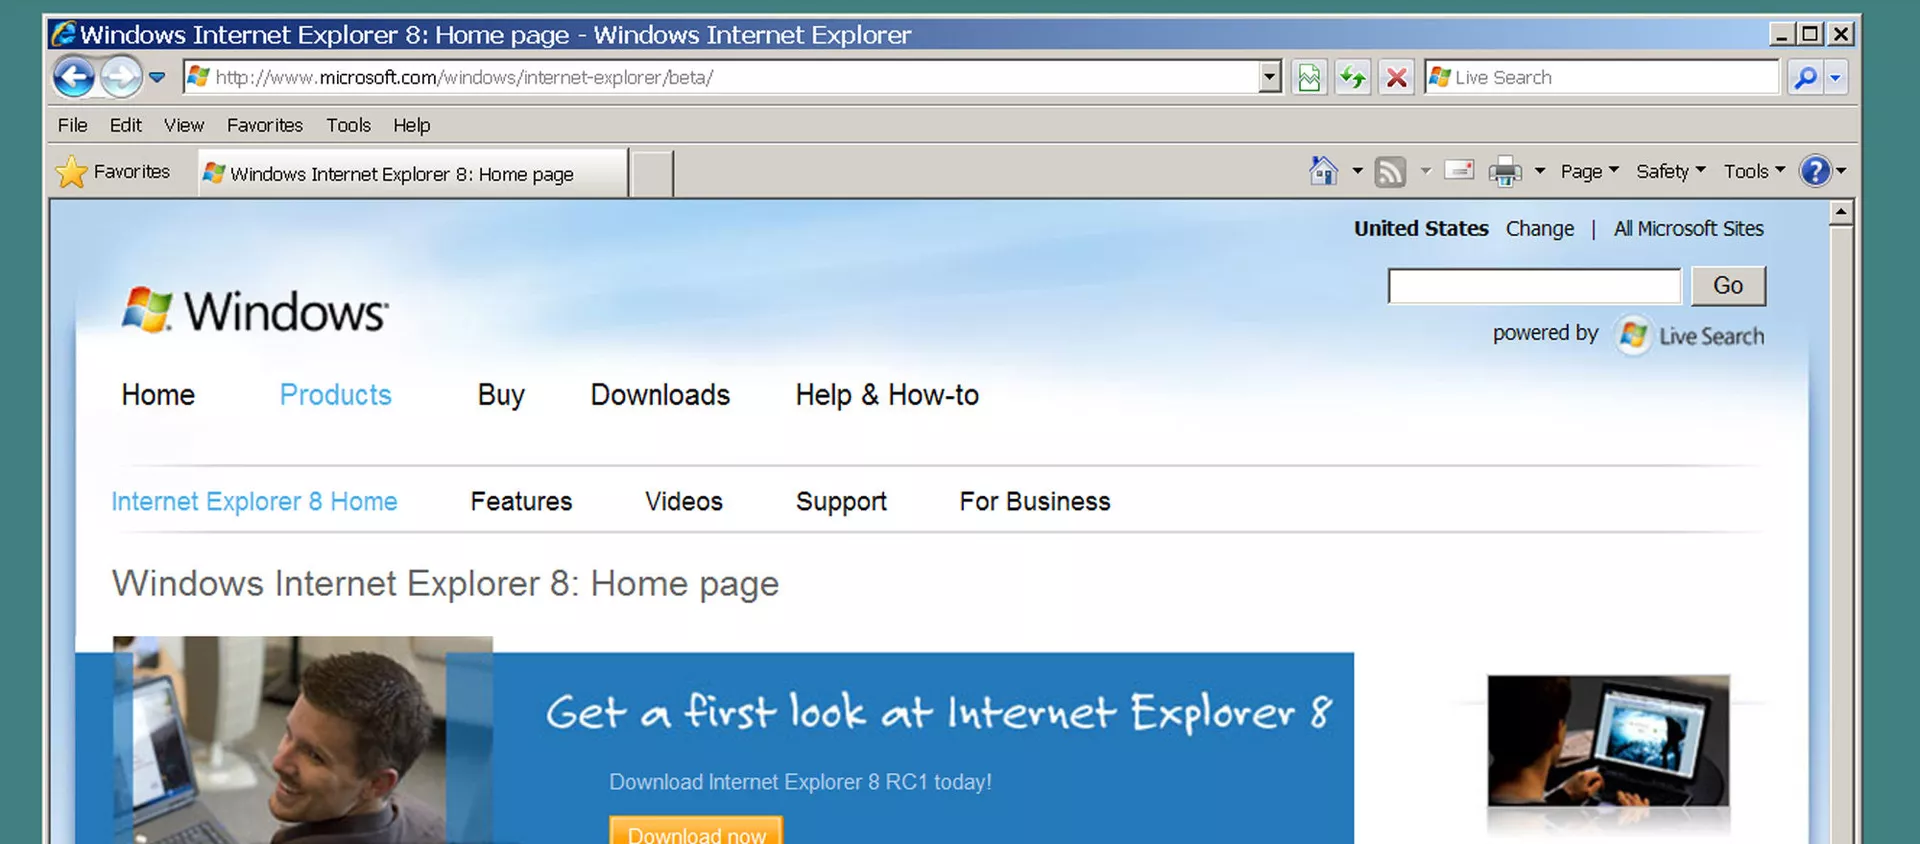Click the site search text field
The width and height of the screenshot is (1920, 844).
(1534, 286)
